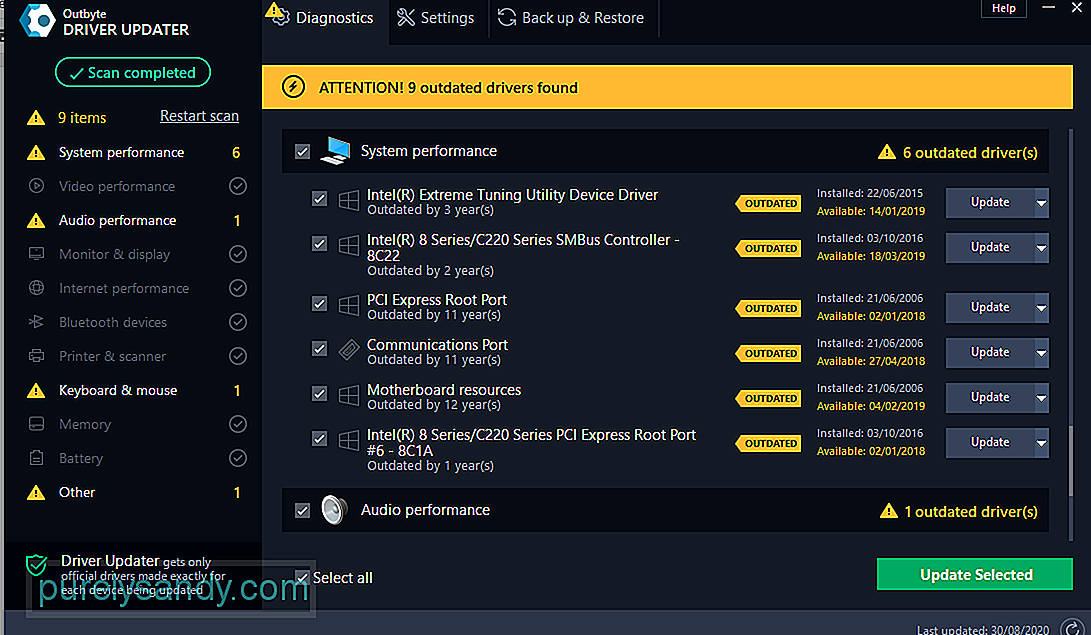The image size is (1091, 635).
Task: Click the lightning bolt attention icon
Action: click(293, 87)
